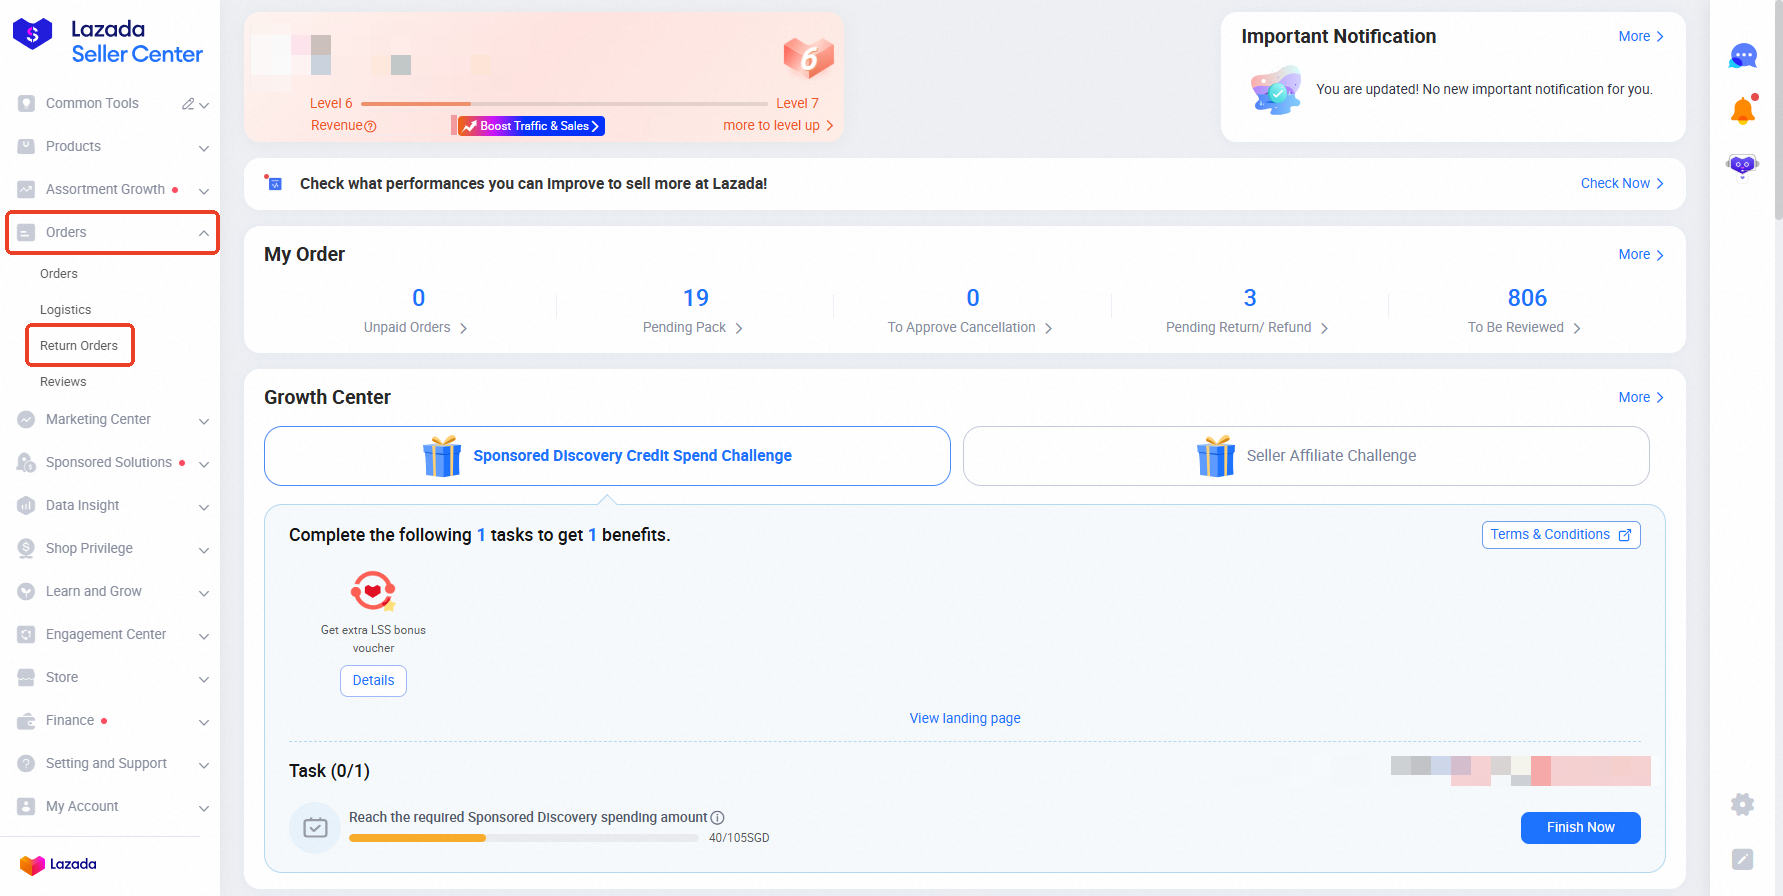Click the Details button under LSS voucher

373,681
